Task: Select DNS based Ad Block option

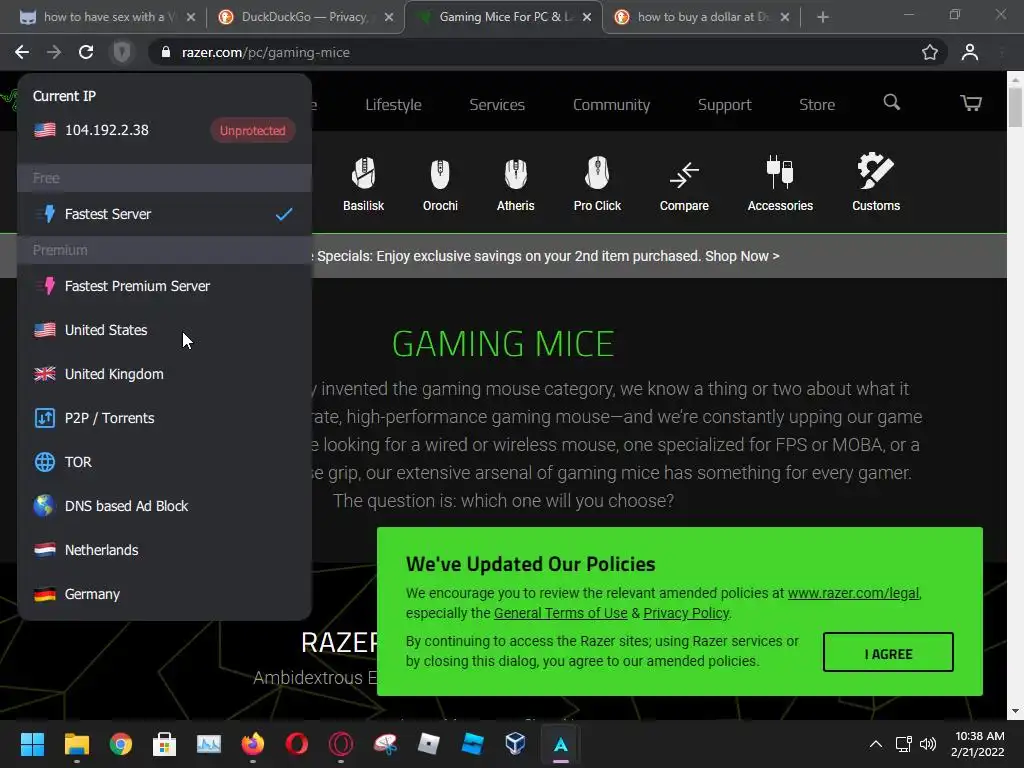Action: [164, 506]
